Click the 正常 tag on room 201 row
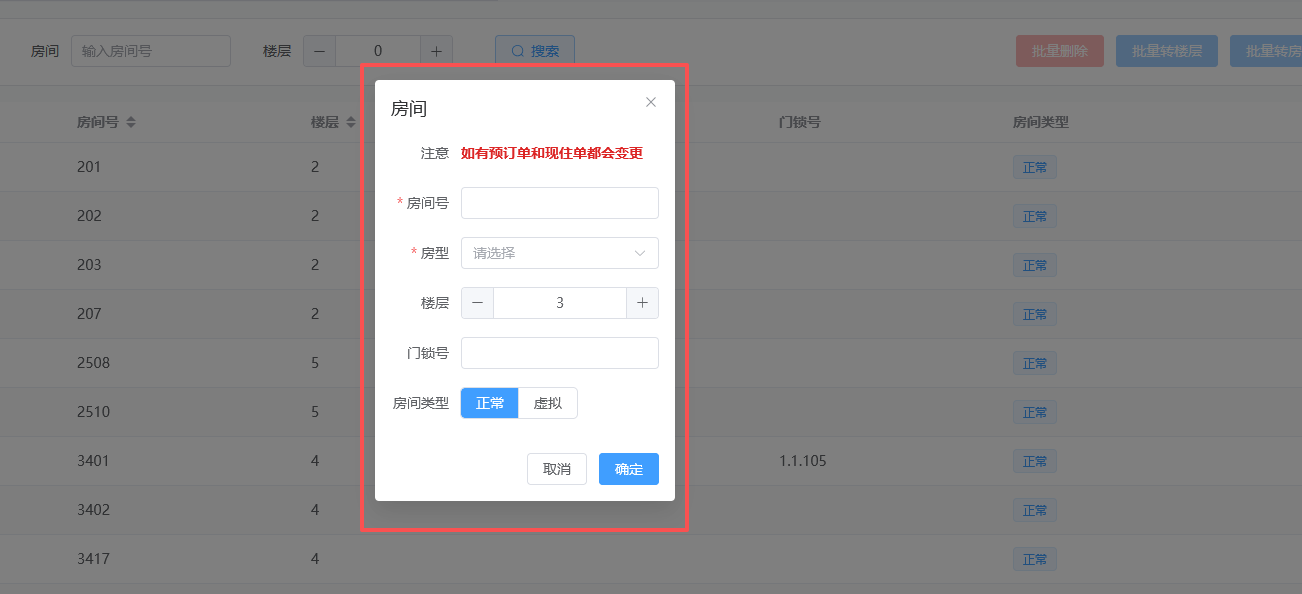This screenshot has height=594, width=1302. pos(1035,167)
